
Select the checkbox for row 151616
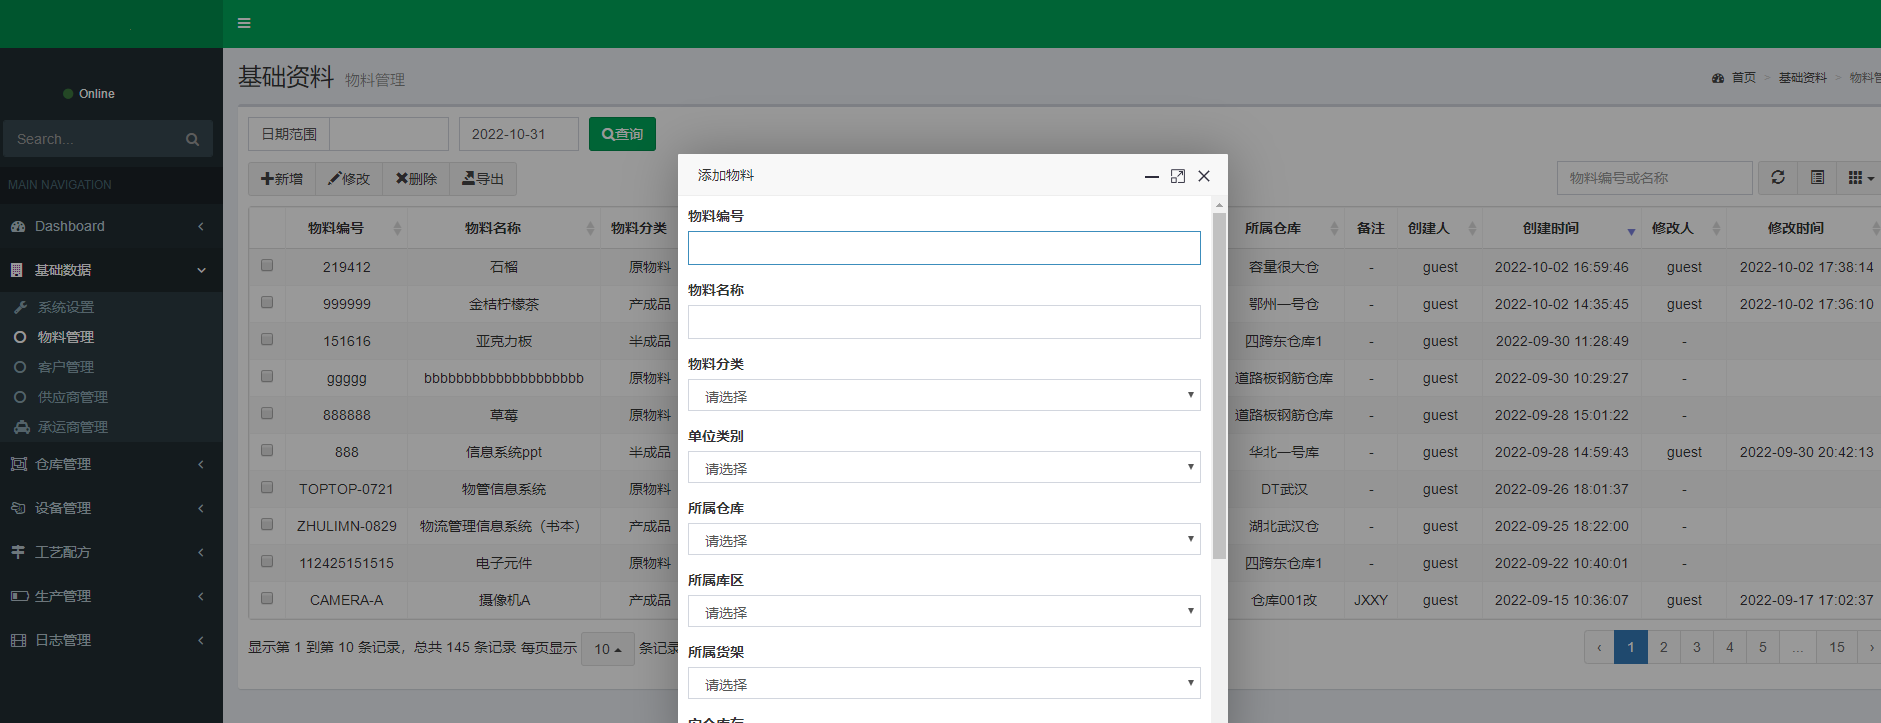coord(267,340)
